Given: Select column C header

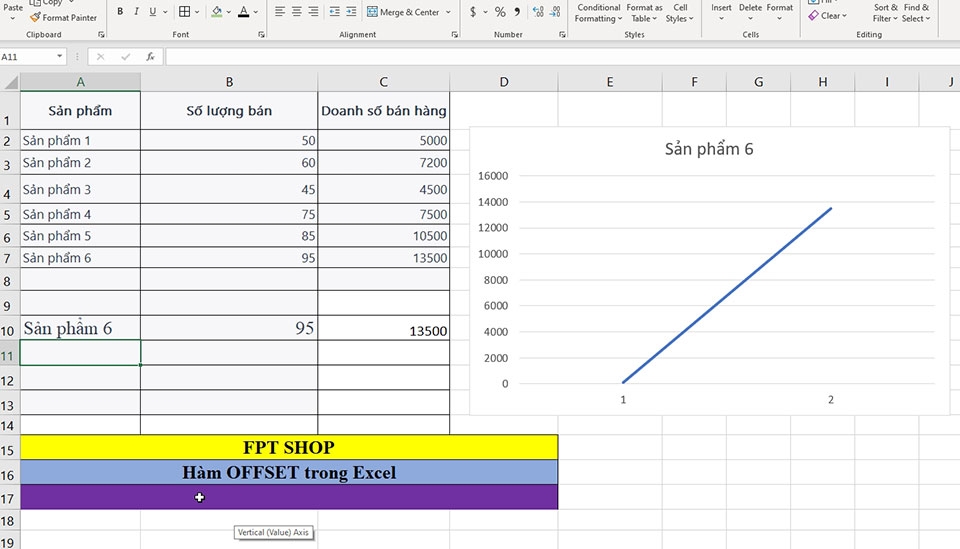Looking at the screenshot, I should click(383, 82).
